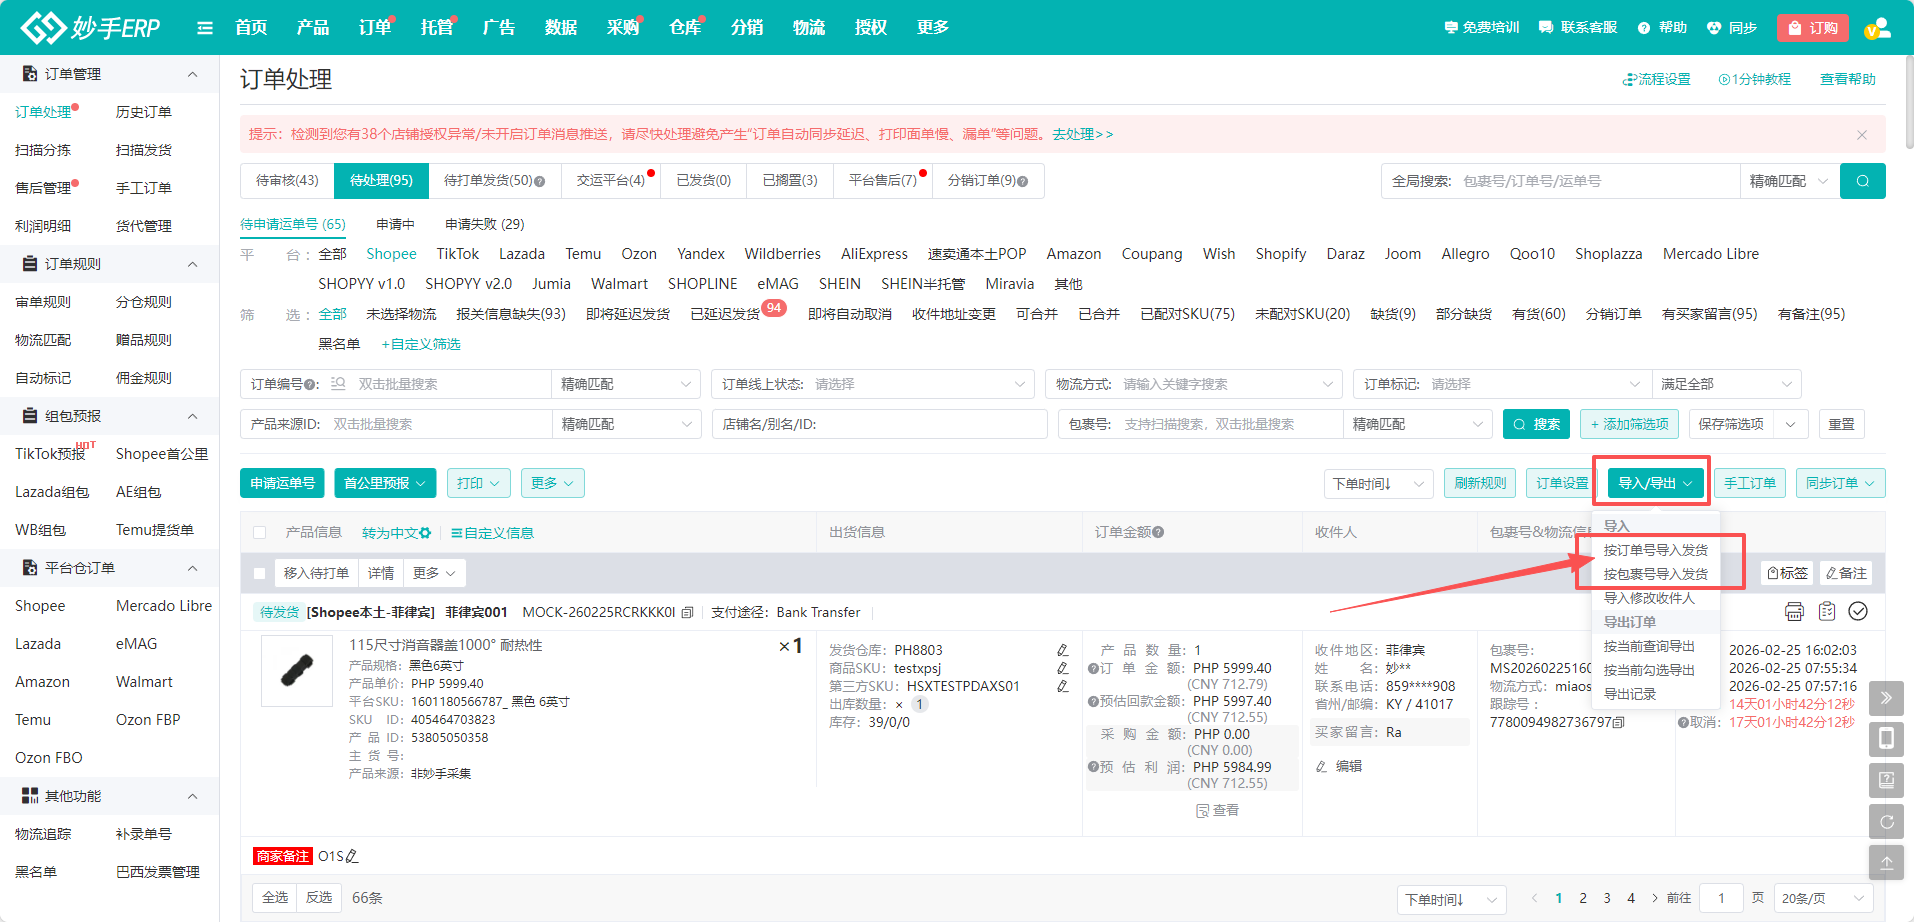
Task: Click the 店铺名/别名/ID input field
Action: pos(880,424)
